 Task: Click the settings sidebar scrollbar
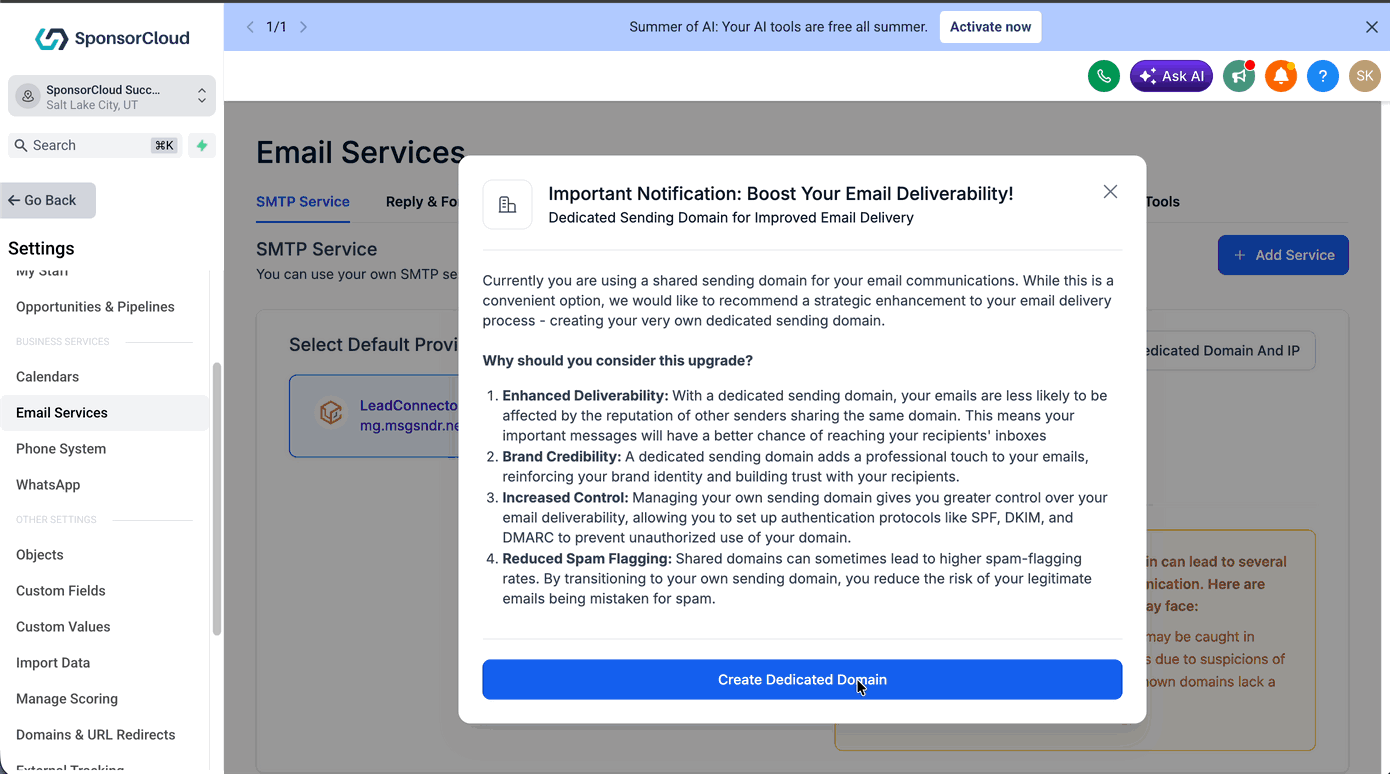tap(217, 498)
